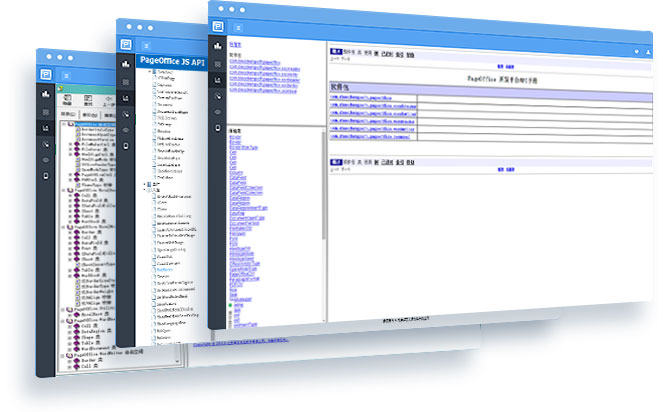The image size is (663, 412).
Task: Open the first com.zhuozhengsoft.pageoffice link in the package table
Action: click(361, 97)
